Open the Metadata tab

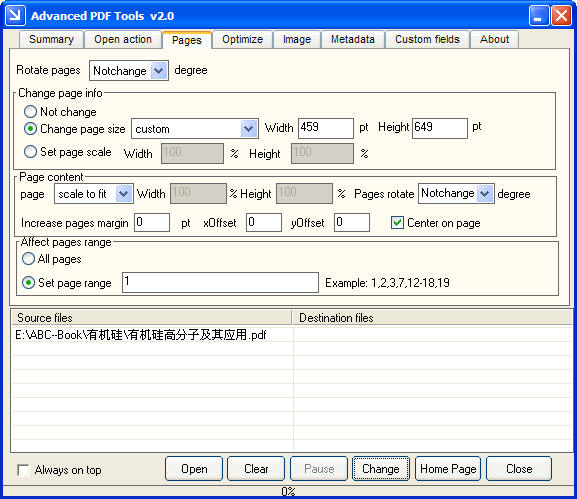pyautogui.click(x=353, y=39)
